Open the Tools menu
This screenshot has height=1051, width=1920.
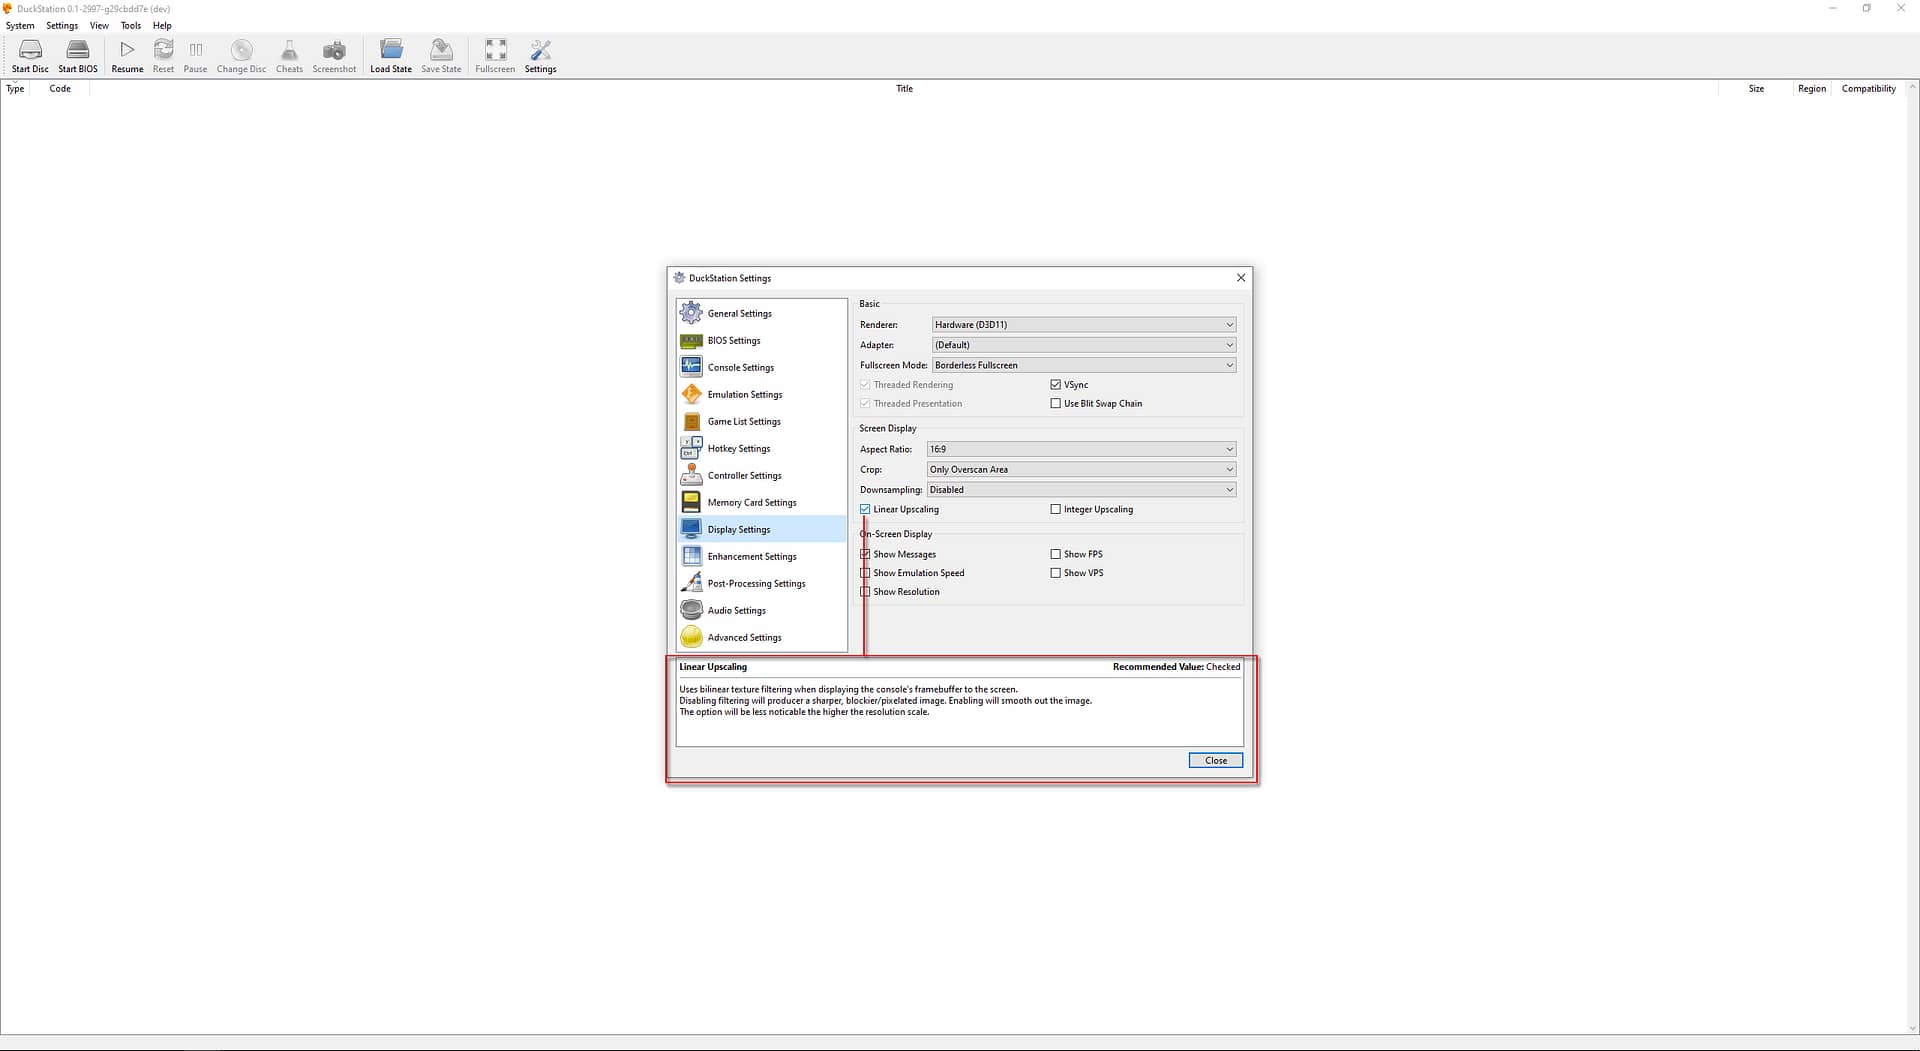[131, 26]
